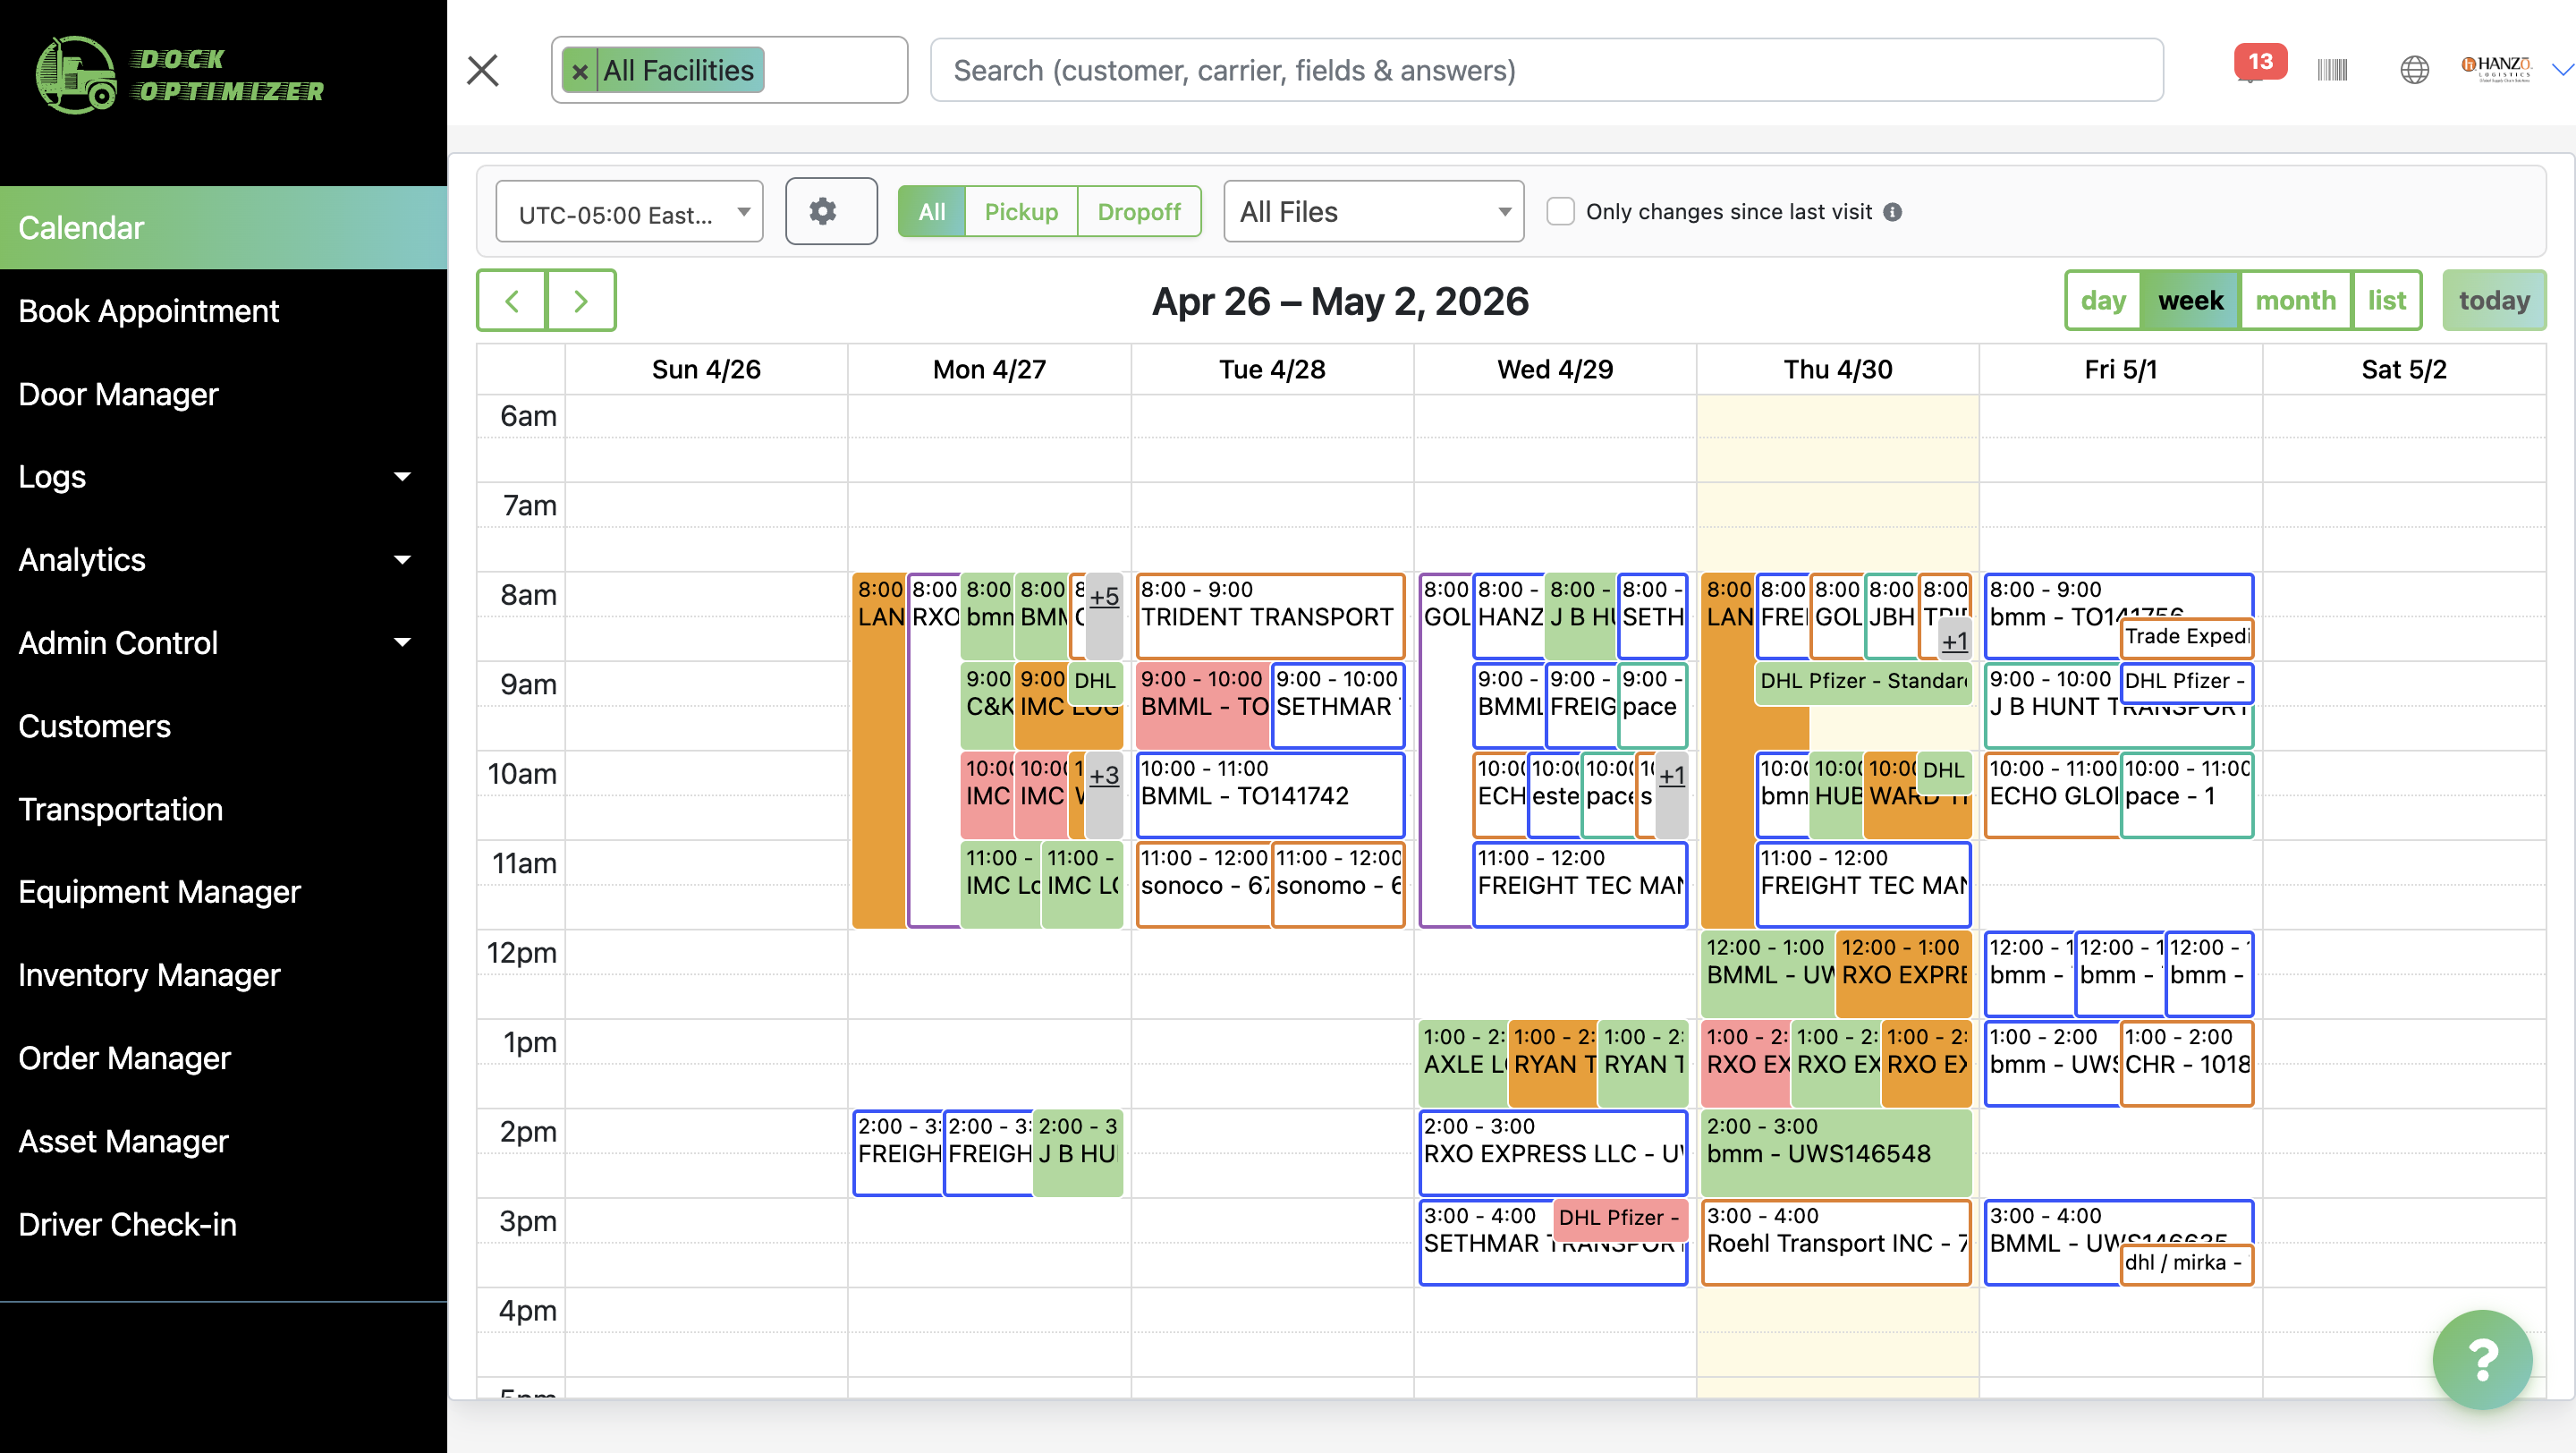Click the Dock Optimizer logo
The image size is (2576, 1453).
click(x=180, y=75)
